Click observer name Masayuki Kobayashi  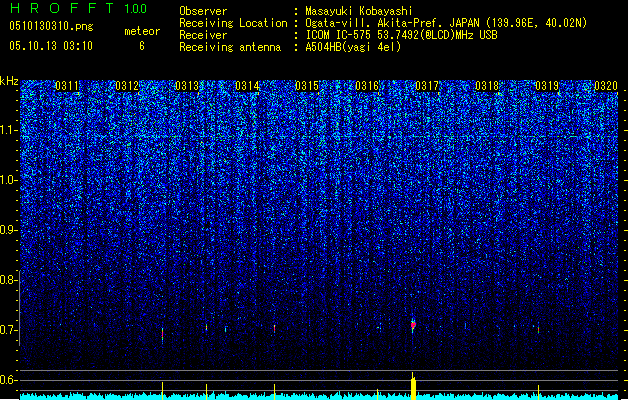coord(359,11)
